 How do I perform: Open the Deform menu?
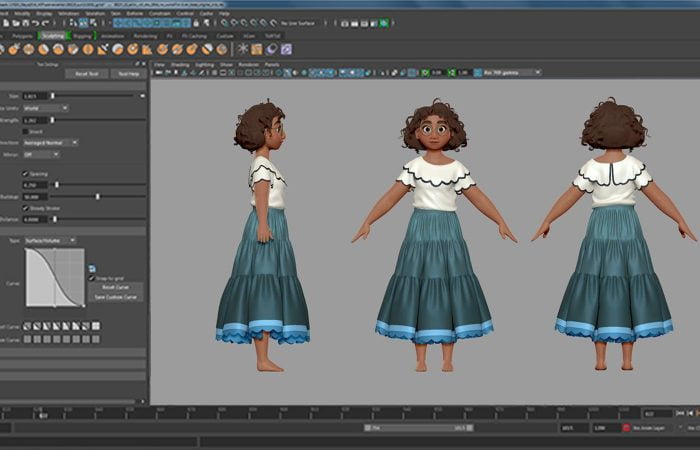[x=134, y=13]
